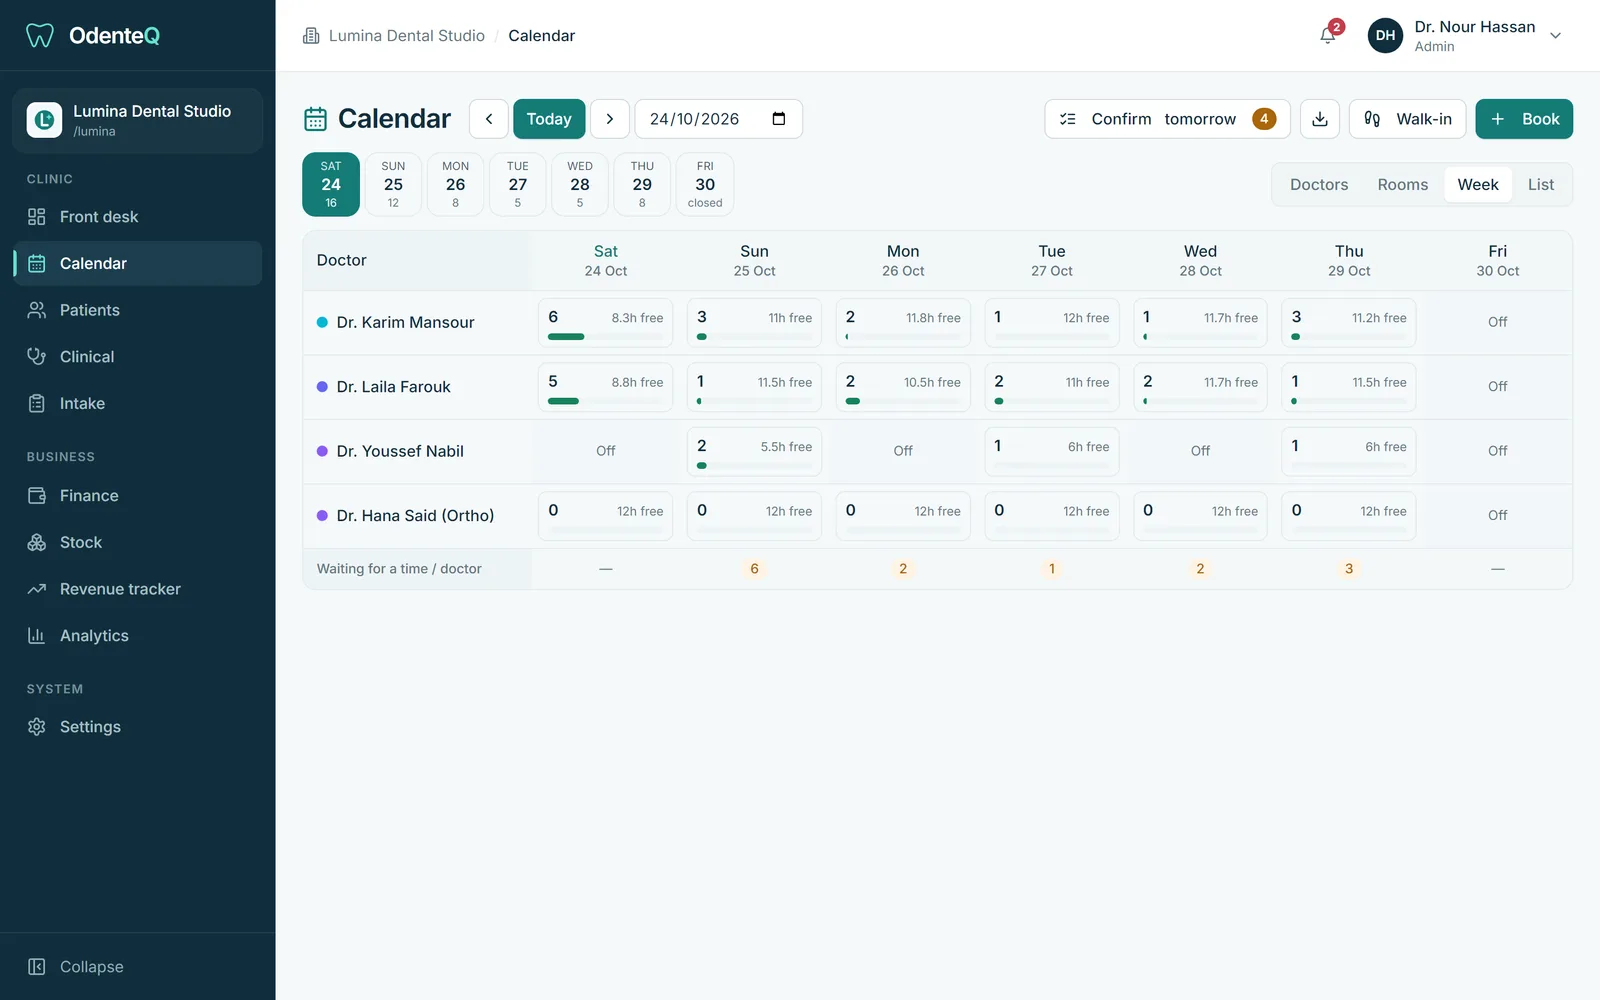Click the 24/10/2026 date field
This screenshot has width=1600, height=1000.
719,119
